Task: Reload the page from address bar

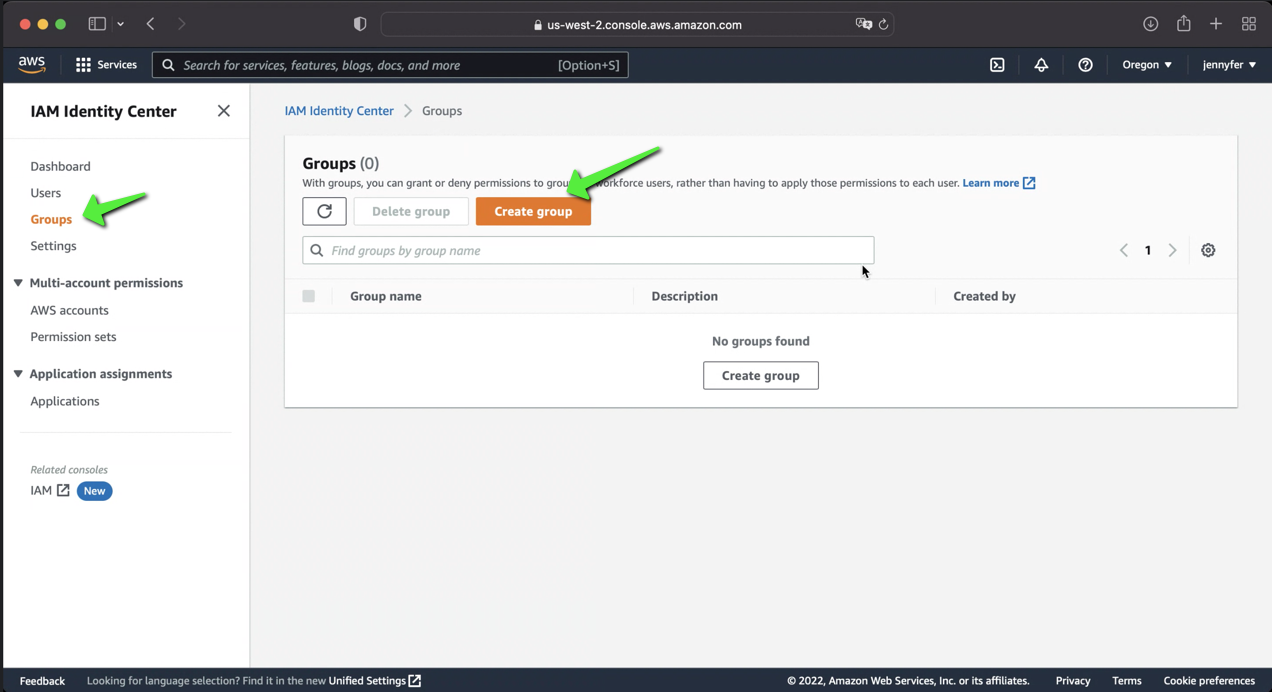Action: 883,24
